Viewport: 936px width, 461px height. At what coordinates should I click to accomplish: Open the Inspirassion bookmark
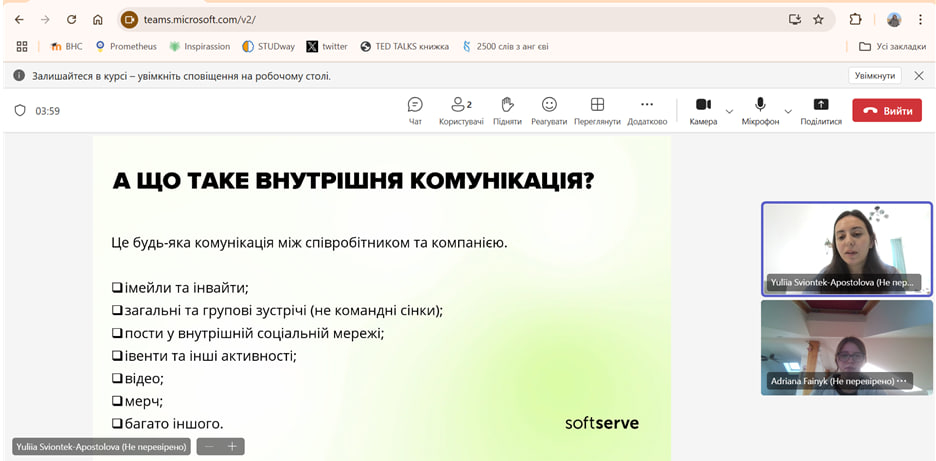pos(199,47)
